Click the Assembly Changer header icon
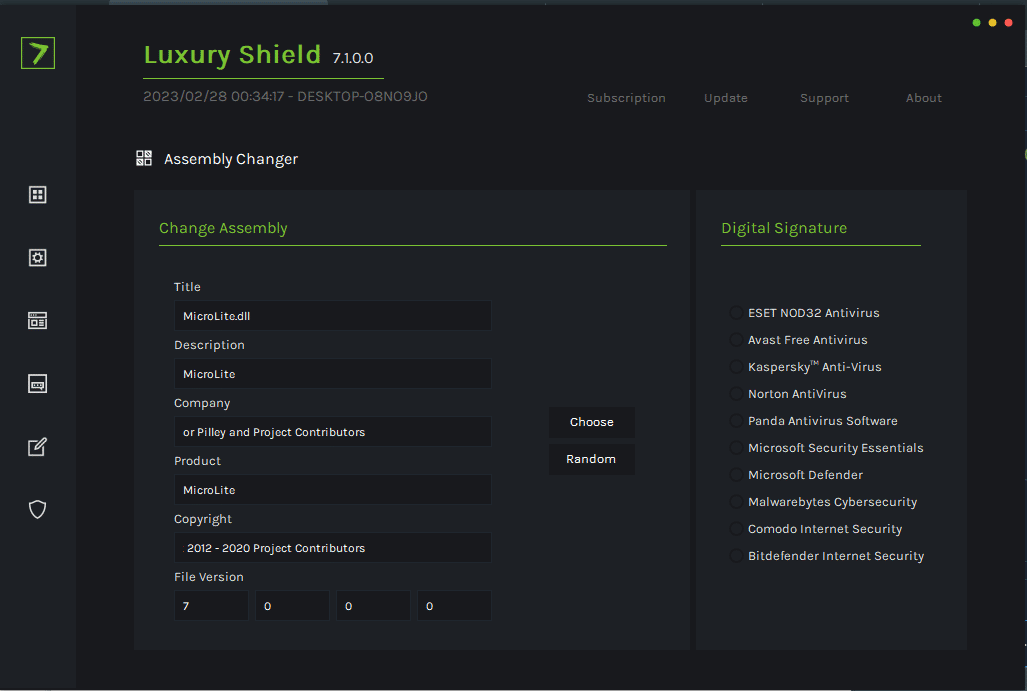Viewport: 1027px width, 691px height. (144, 158)
